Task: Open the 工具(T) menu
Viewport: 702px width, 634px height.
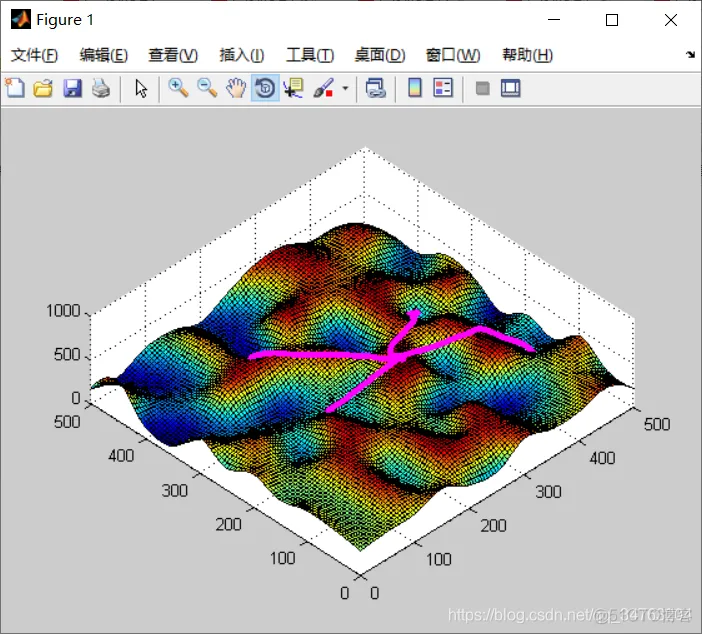Action: (310, 55)
